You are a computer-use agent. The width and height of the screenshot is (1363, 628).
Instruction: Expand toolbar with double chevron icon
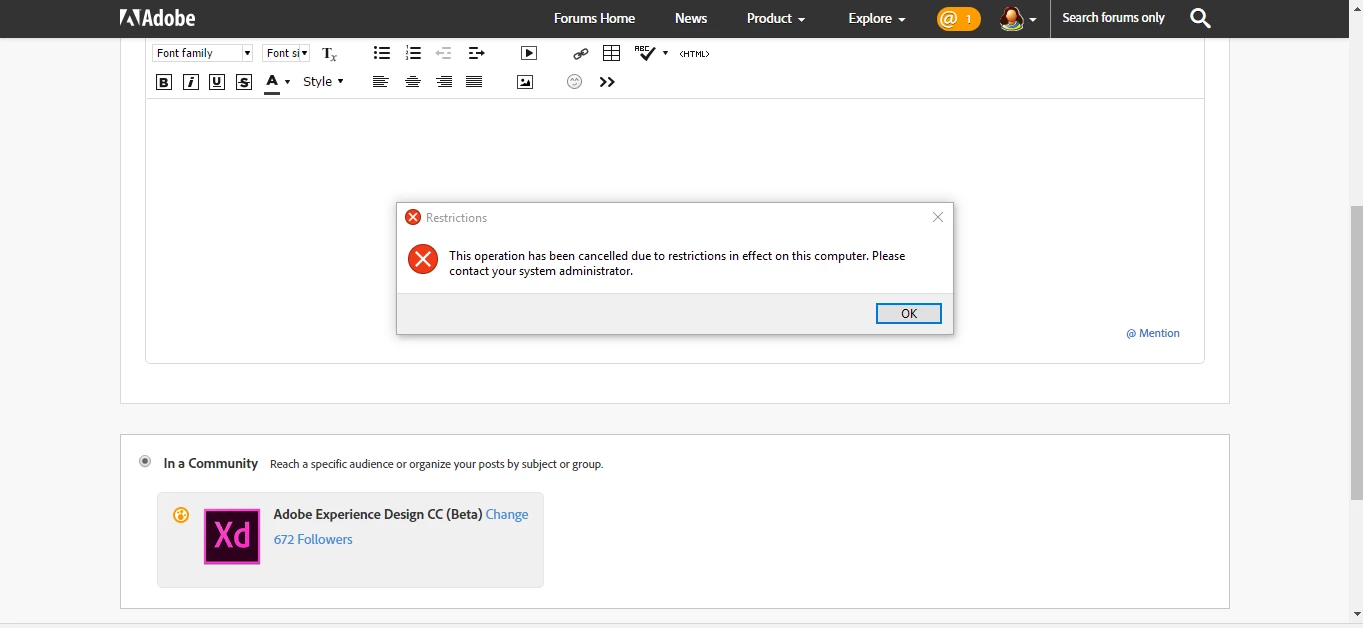pos(607,82)
